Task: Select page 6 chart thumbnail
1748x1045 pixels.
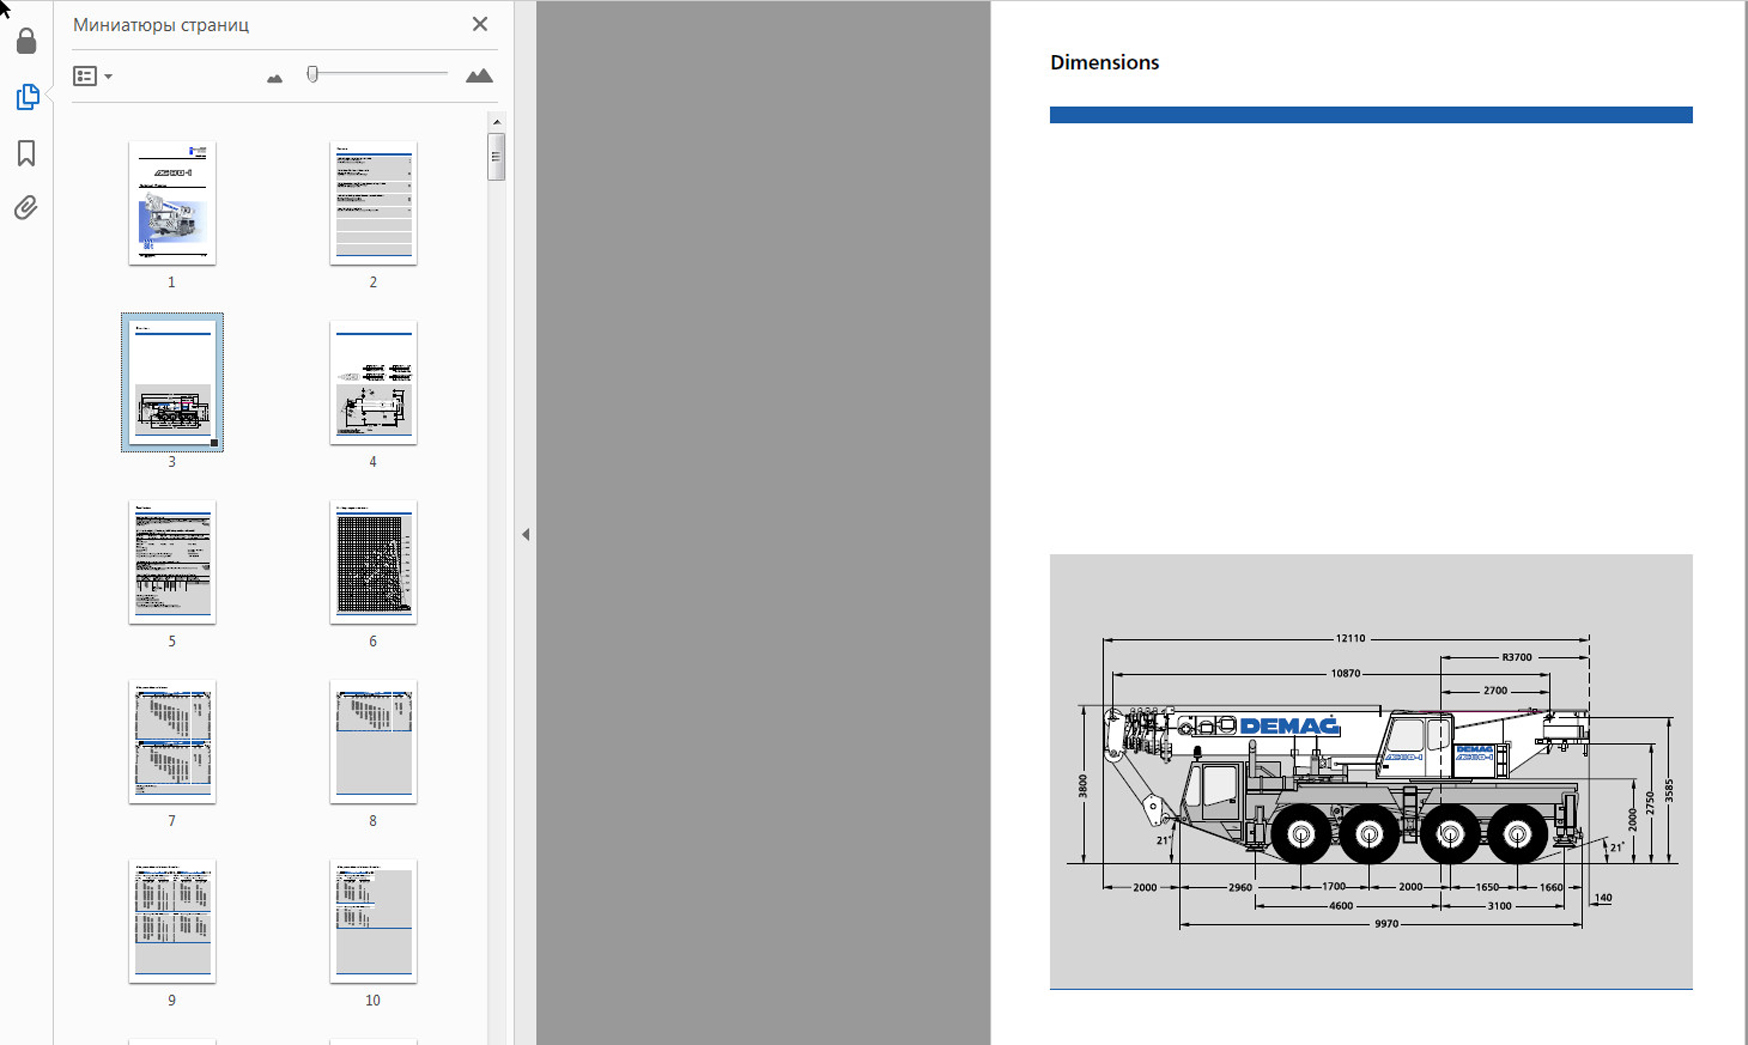Action: [373, 562]
